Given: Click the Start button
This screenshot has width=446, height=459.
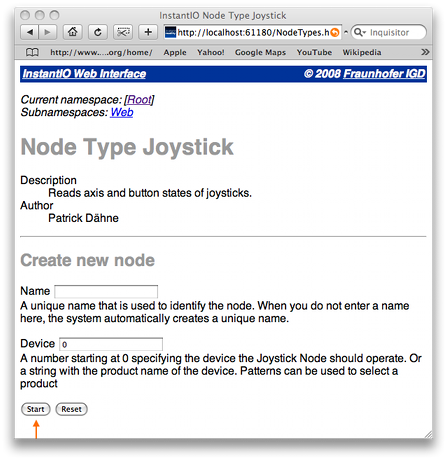Looking at the screenshot, I should pyautogui.click(x=36, y=409).
